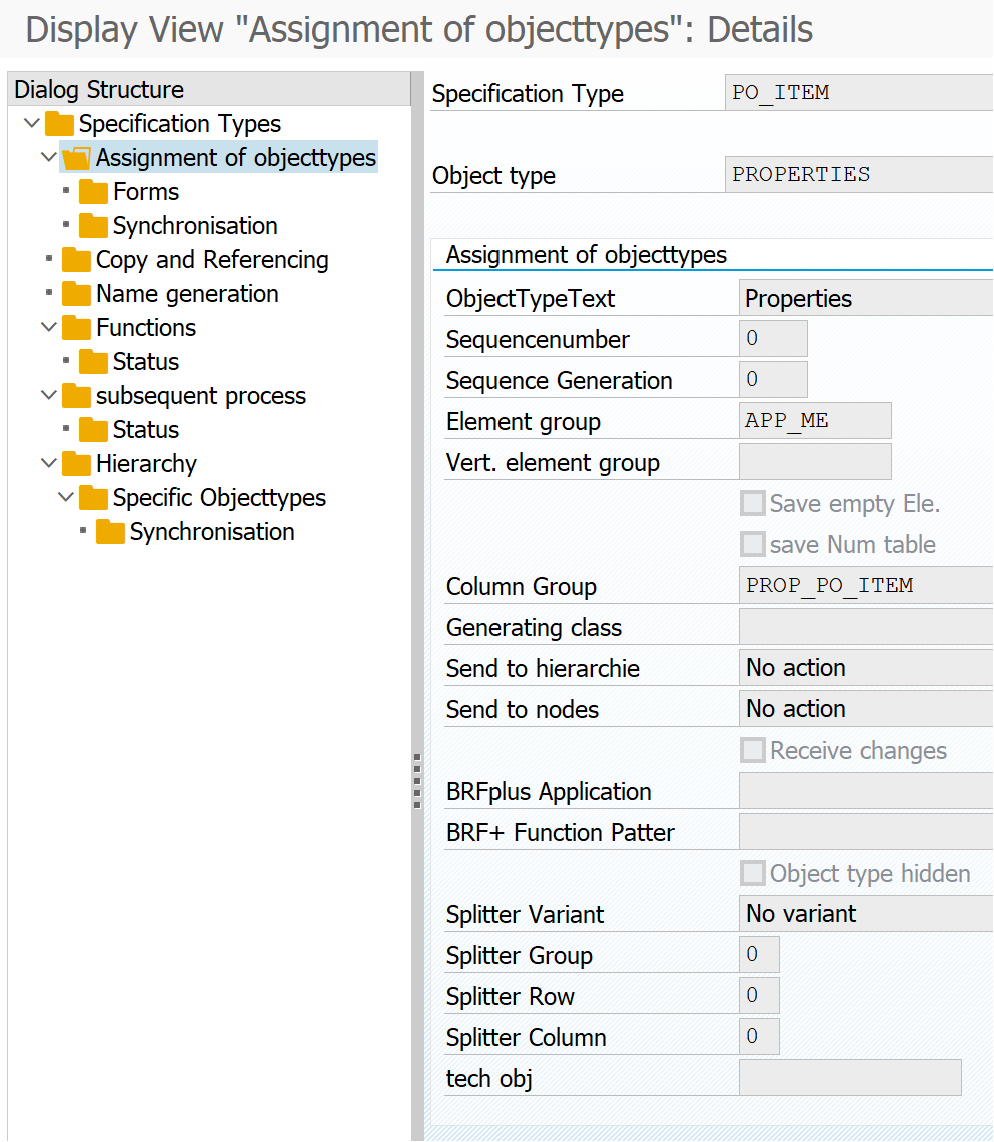Collapse the Hierarchy node chevron
The width and height of the screenshot is (994, 1142).
[x=48, y=464]
